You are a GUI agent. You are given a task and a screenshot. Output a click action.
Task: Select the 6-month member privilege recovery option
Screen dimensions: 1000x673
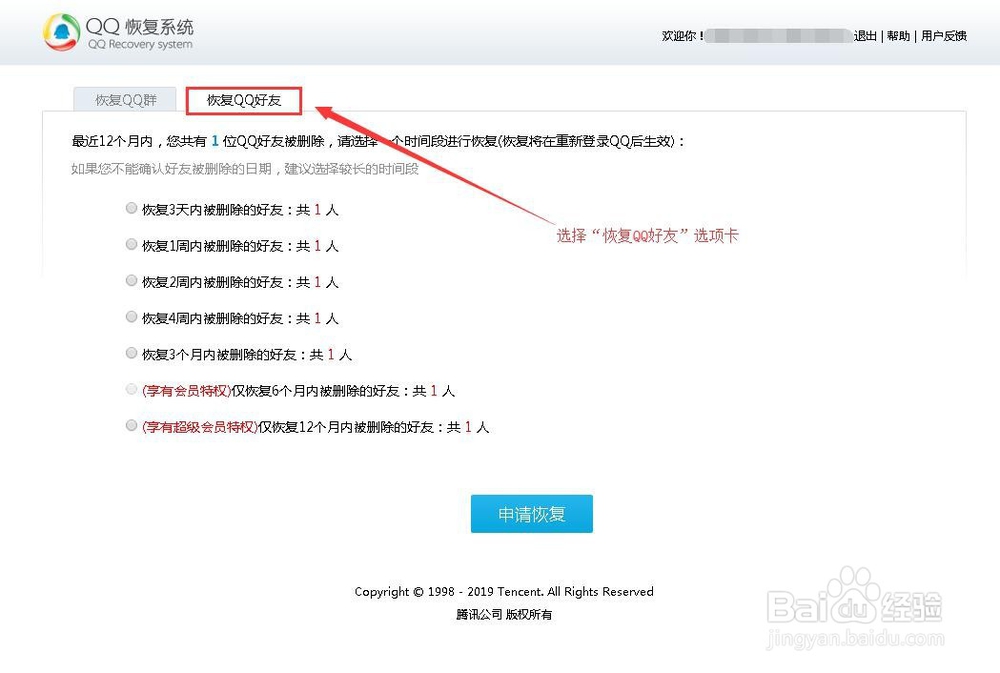[x=131, y=389]
